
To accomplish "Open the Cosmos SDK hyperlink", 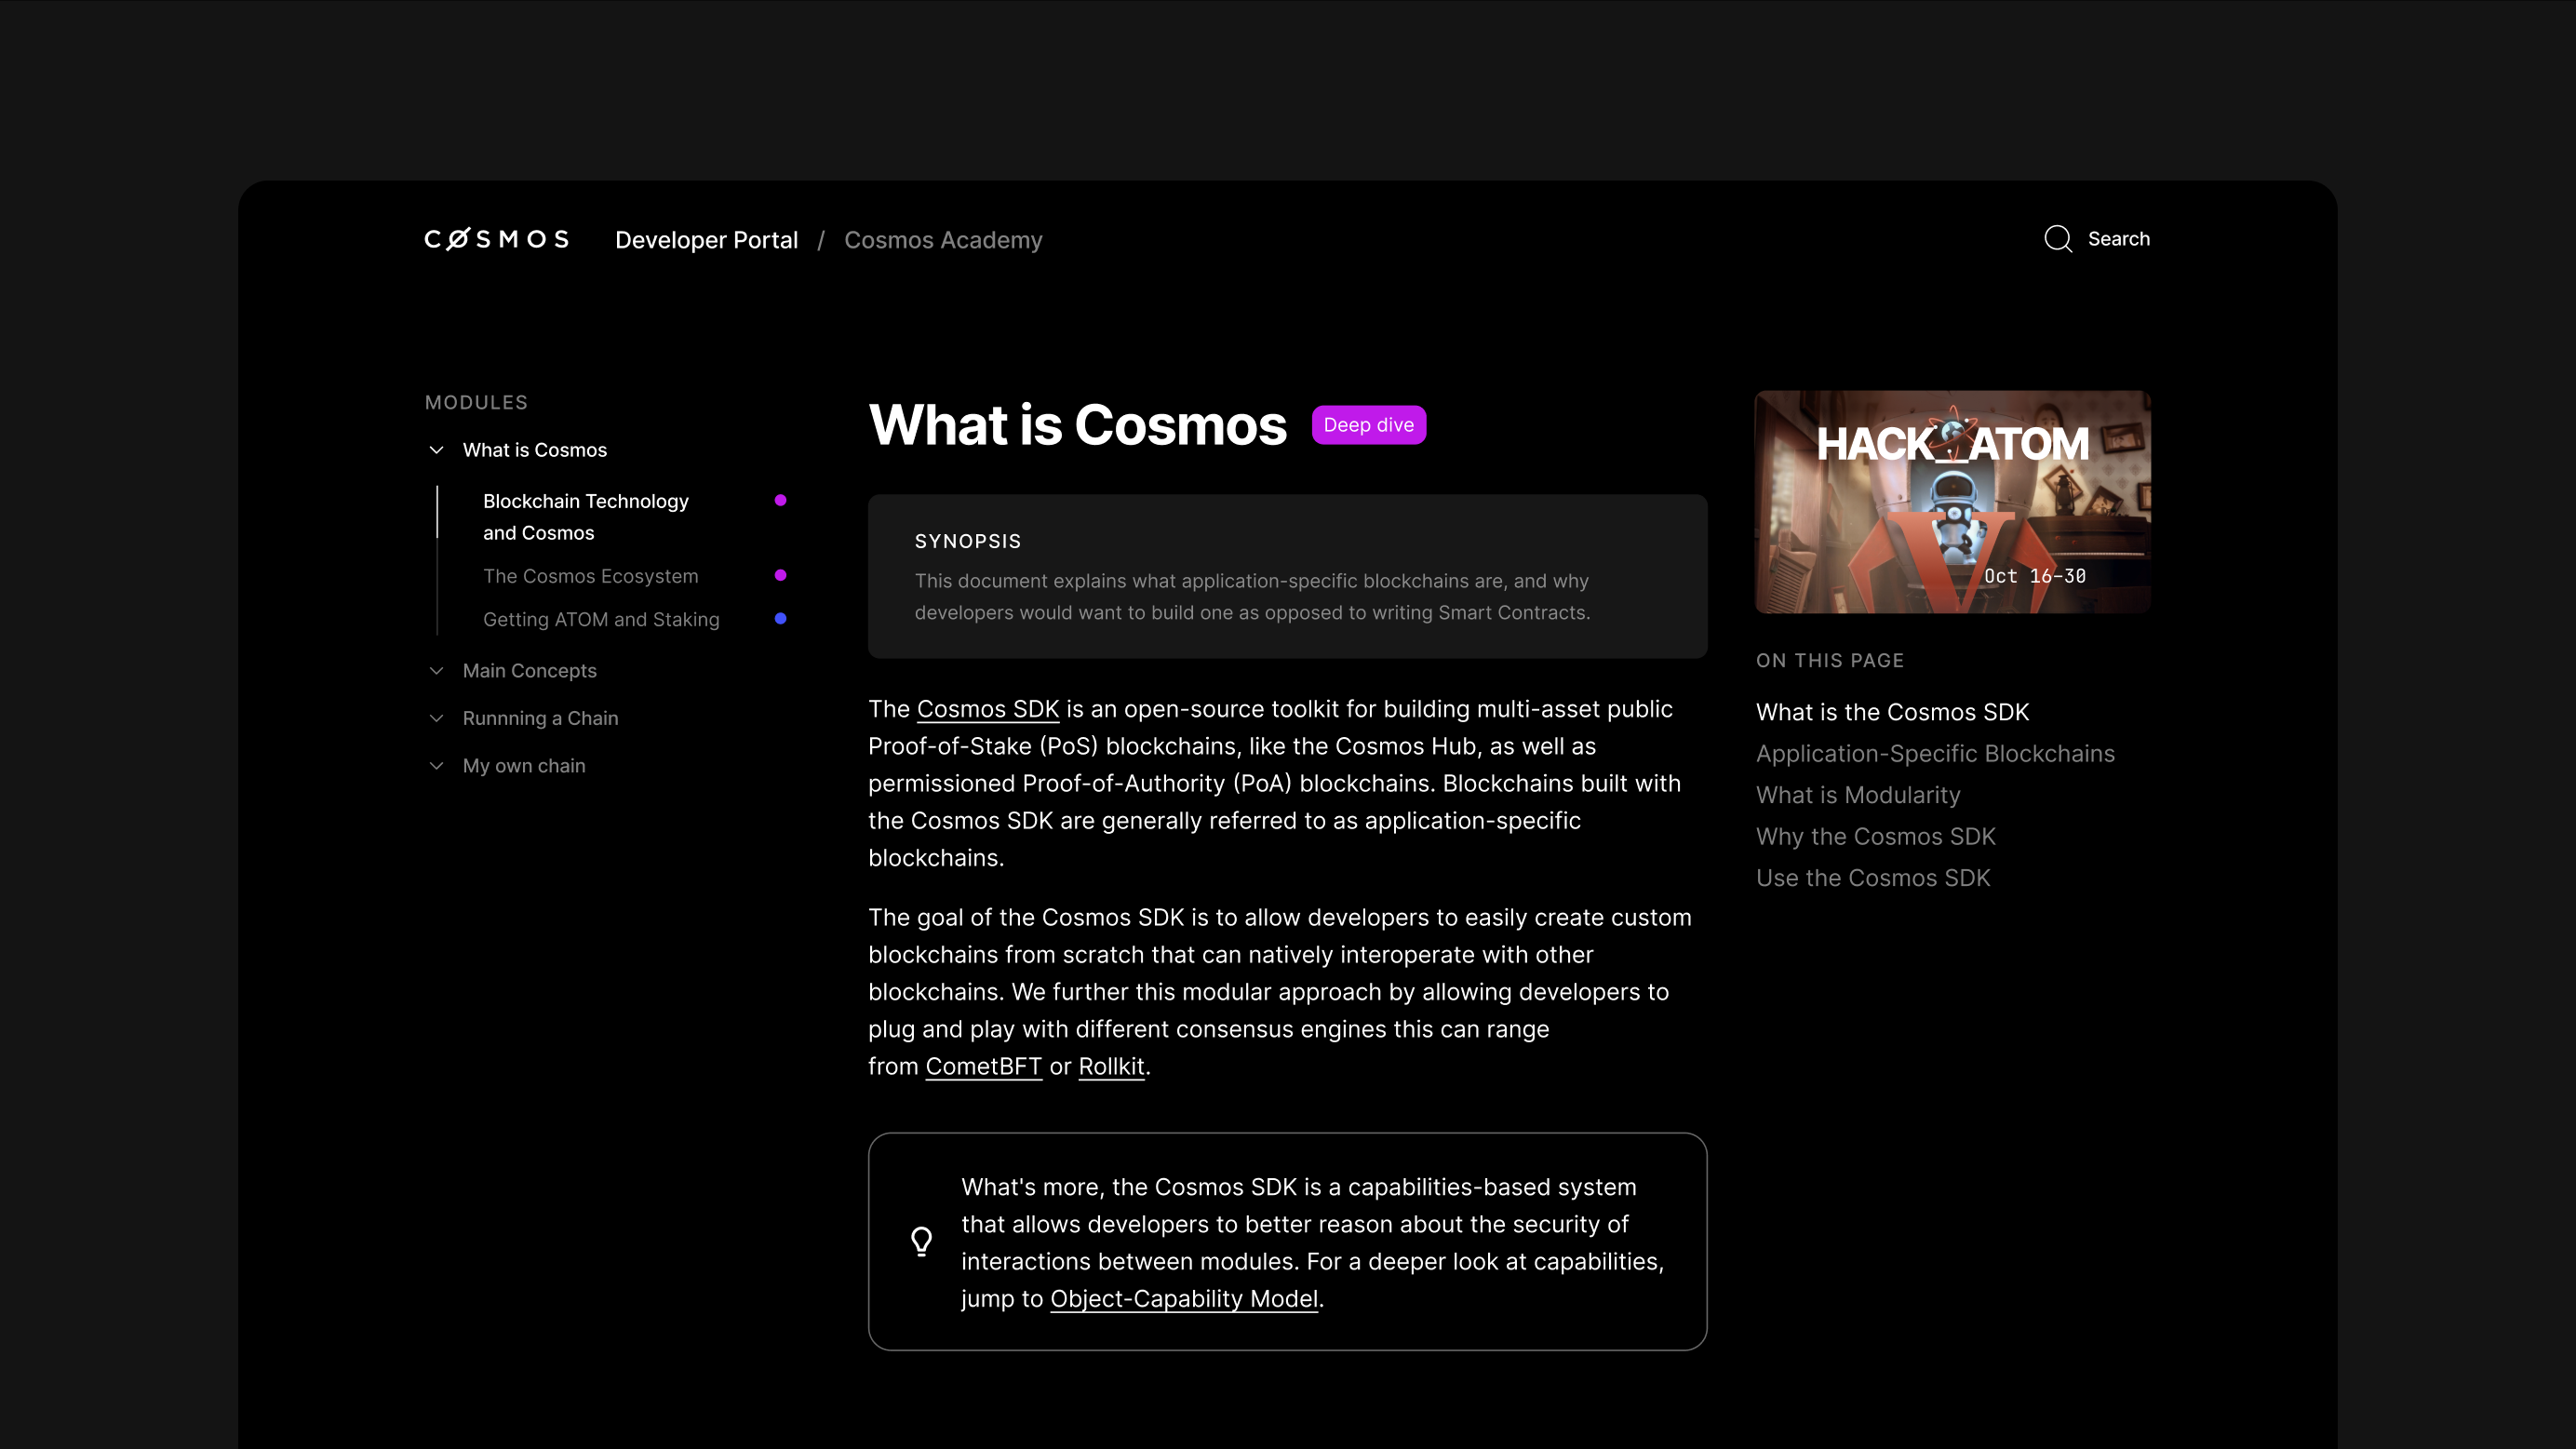I will pyautogui.click(x=987, y=709).
